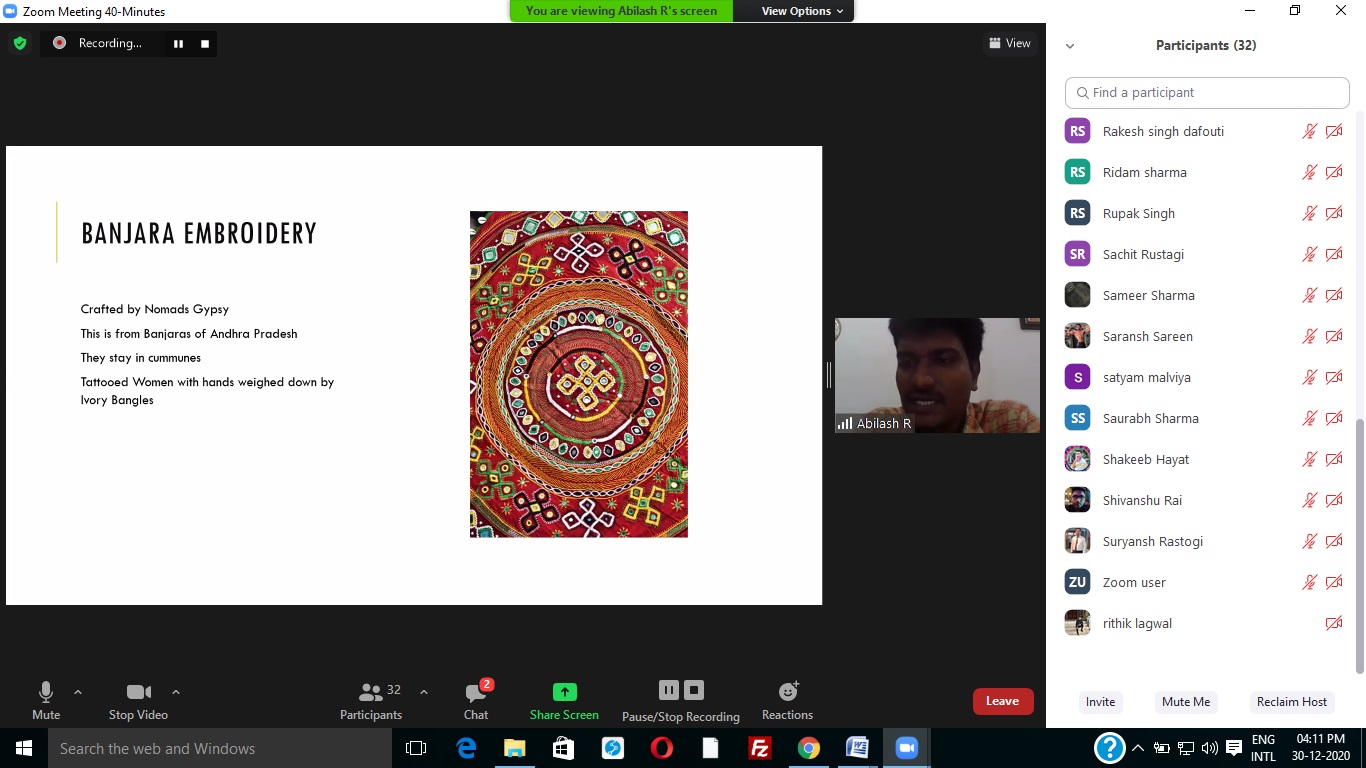Image resolution: width=1366 pixels, height=768 pixels.
Task: Click the participants list scrollbar
Action: (1358, 545)
